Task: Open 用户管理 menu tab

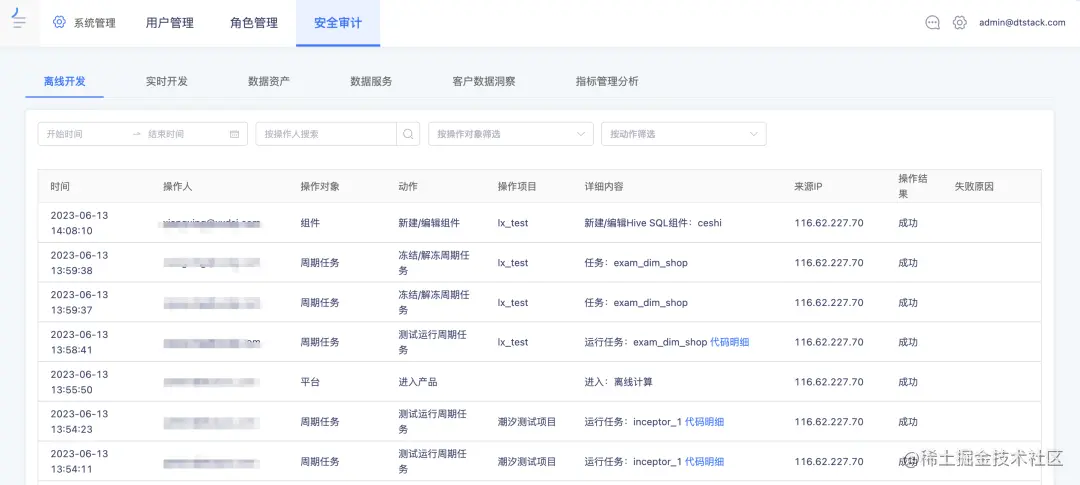Action: click(x=169, y=23)
